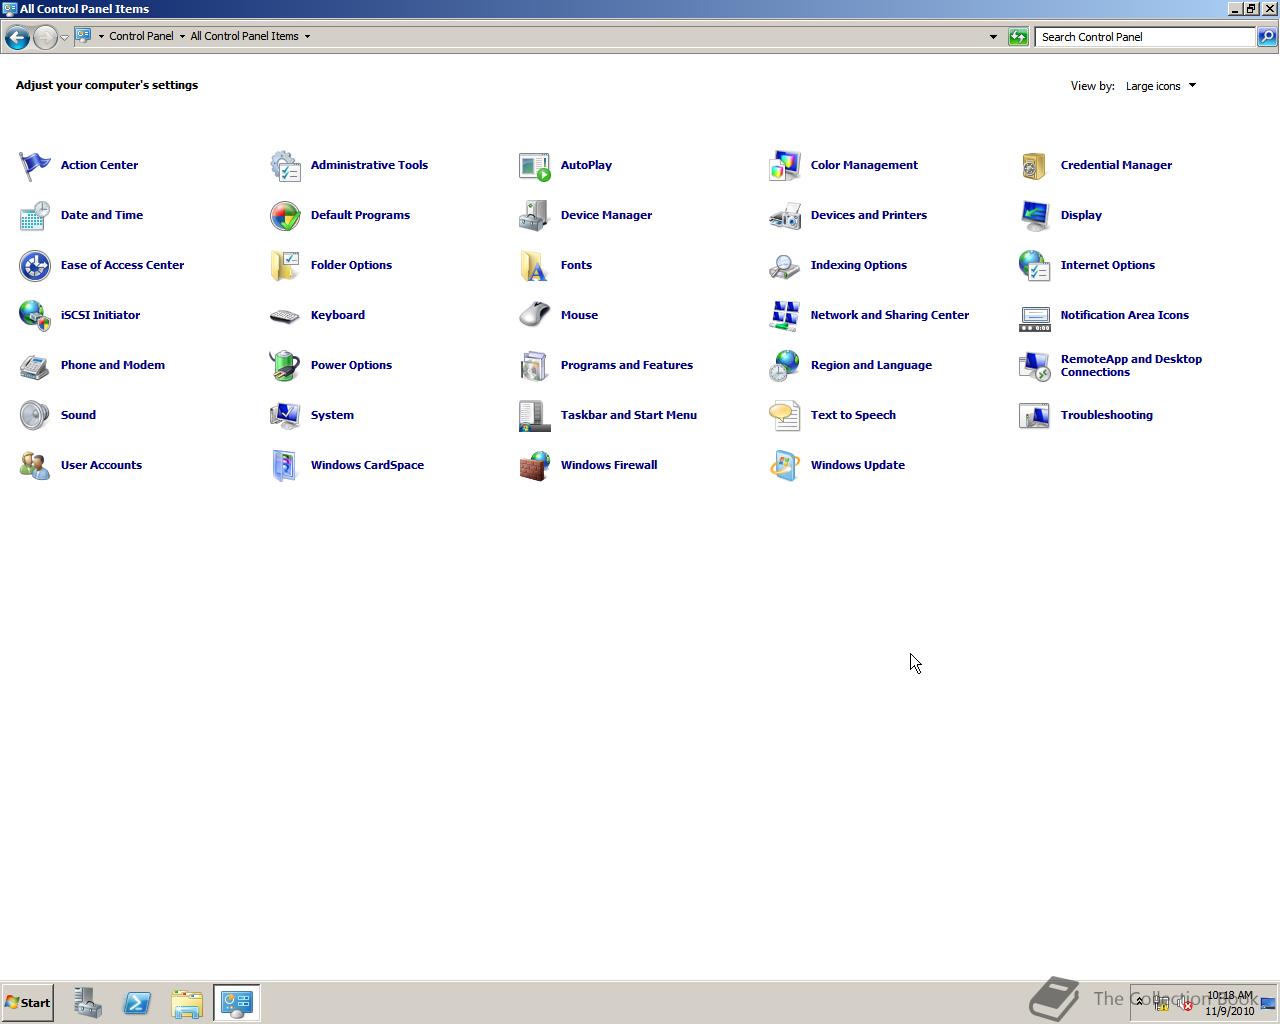Expand the All Control Panel Items breadcrumb arrow
1280x1024 pixels.
click(307, 36)
